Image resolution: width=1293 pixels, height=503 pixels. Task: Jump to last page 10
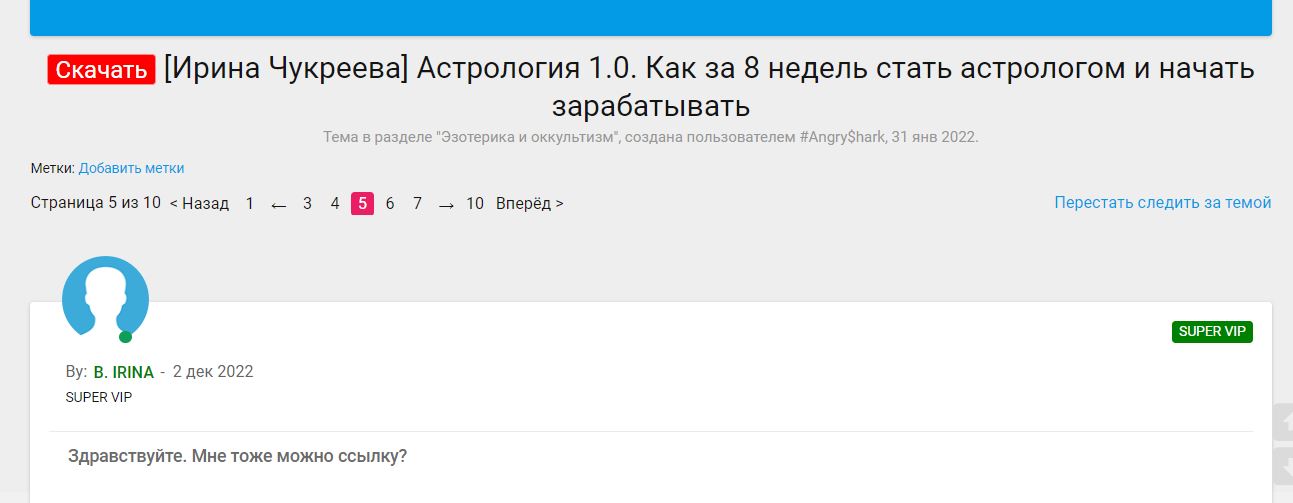[475, 203]
